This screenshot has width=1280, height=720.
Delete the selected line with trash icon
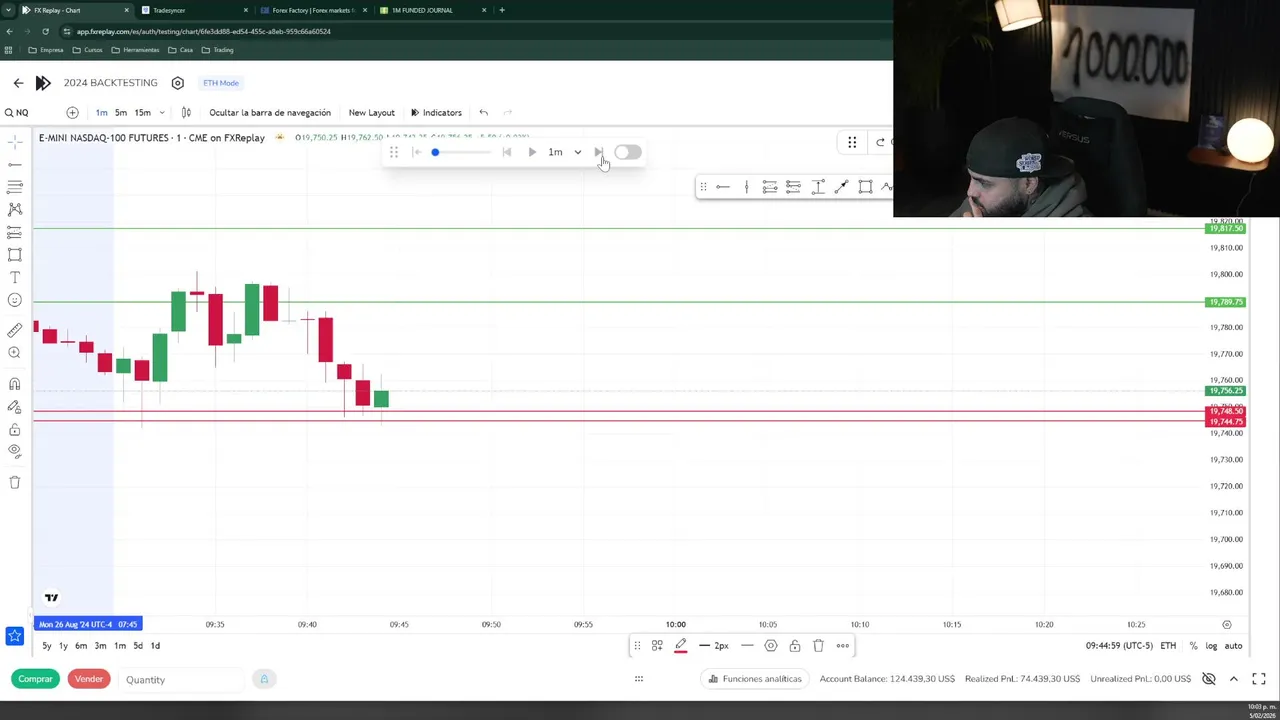(x=818, y=646)
